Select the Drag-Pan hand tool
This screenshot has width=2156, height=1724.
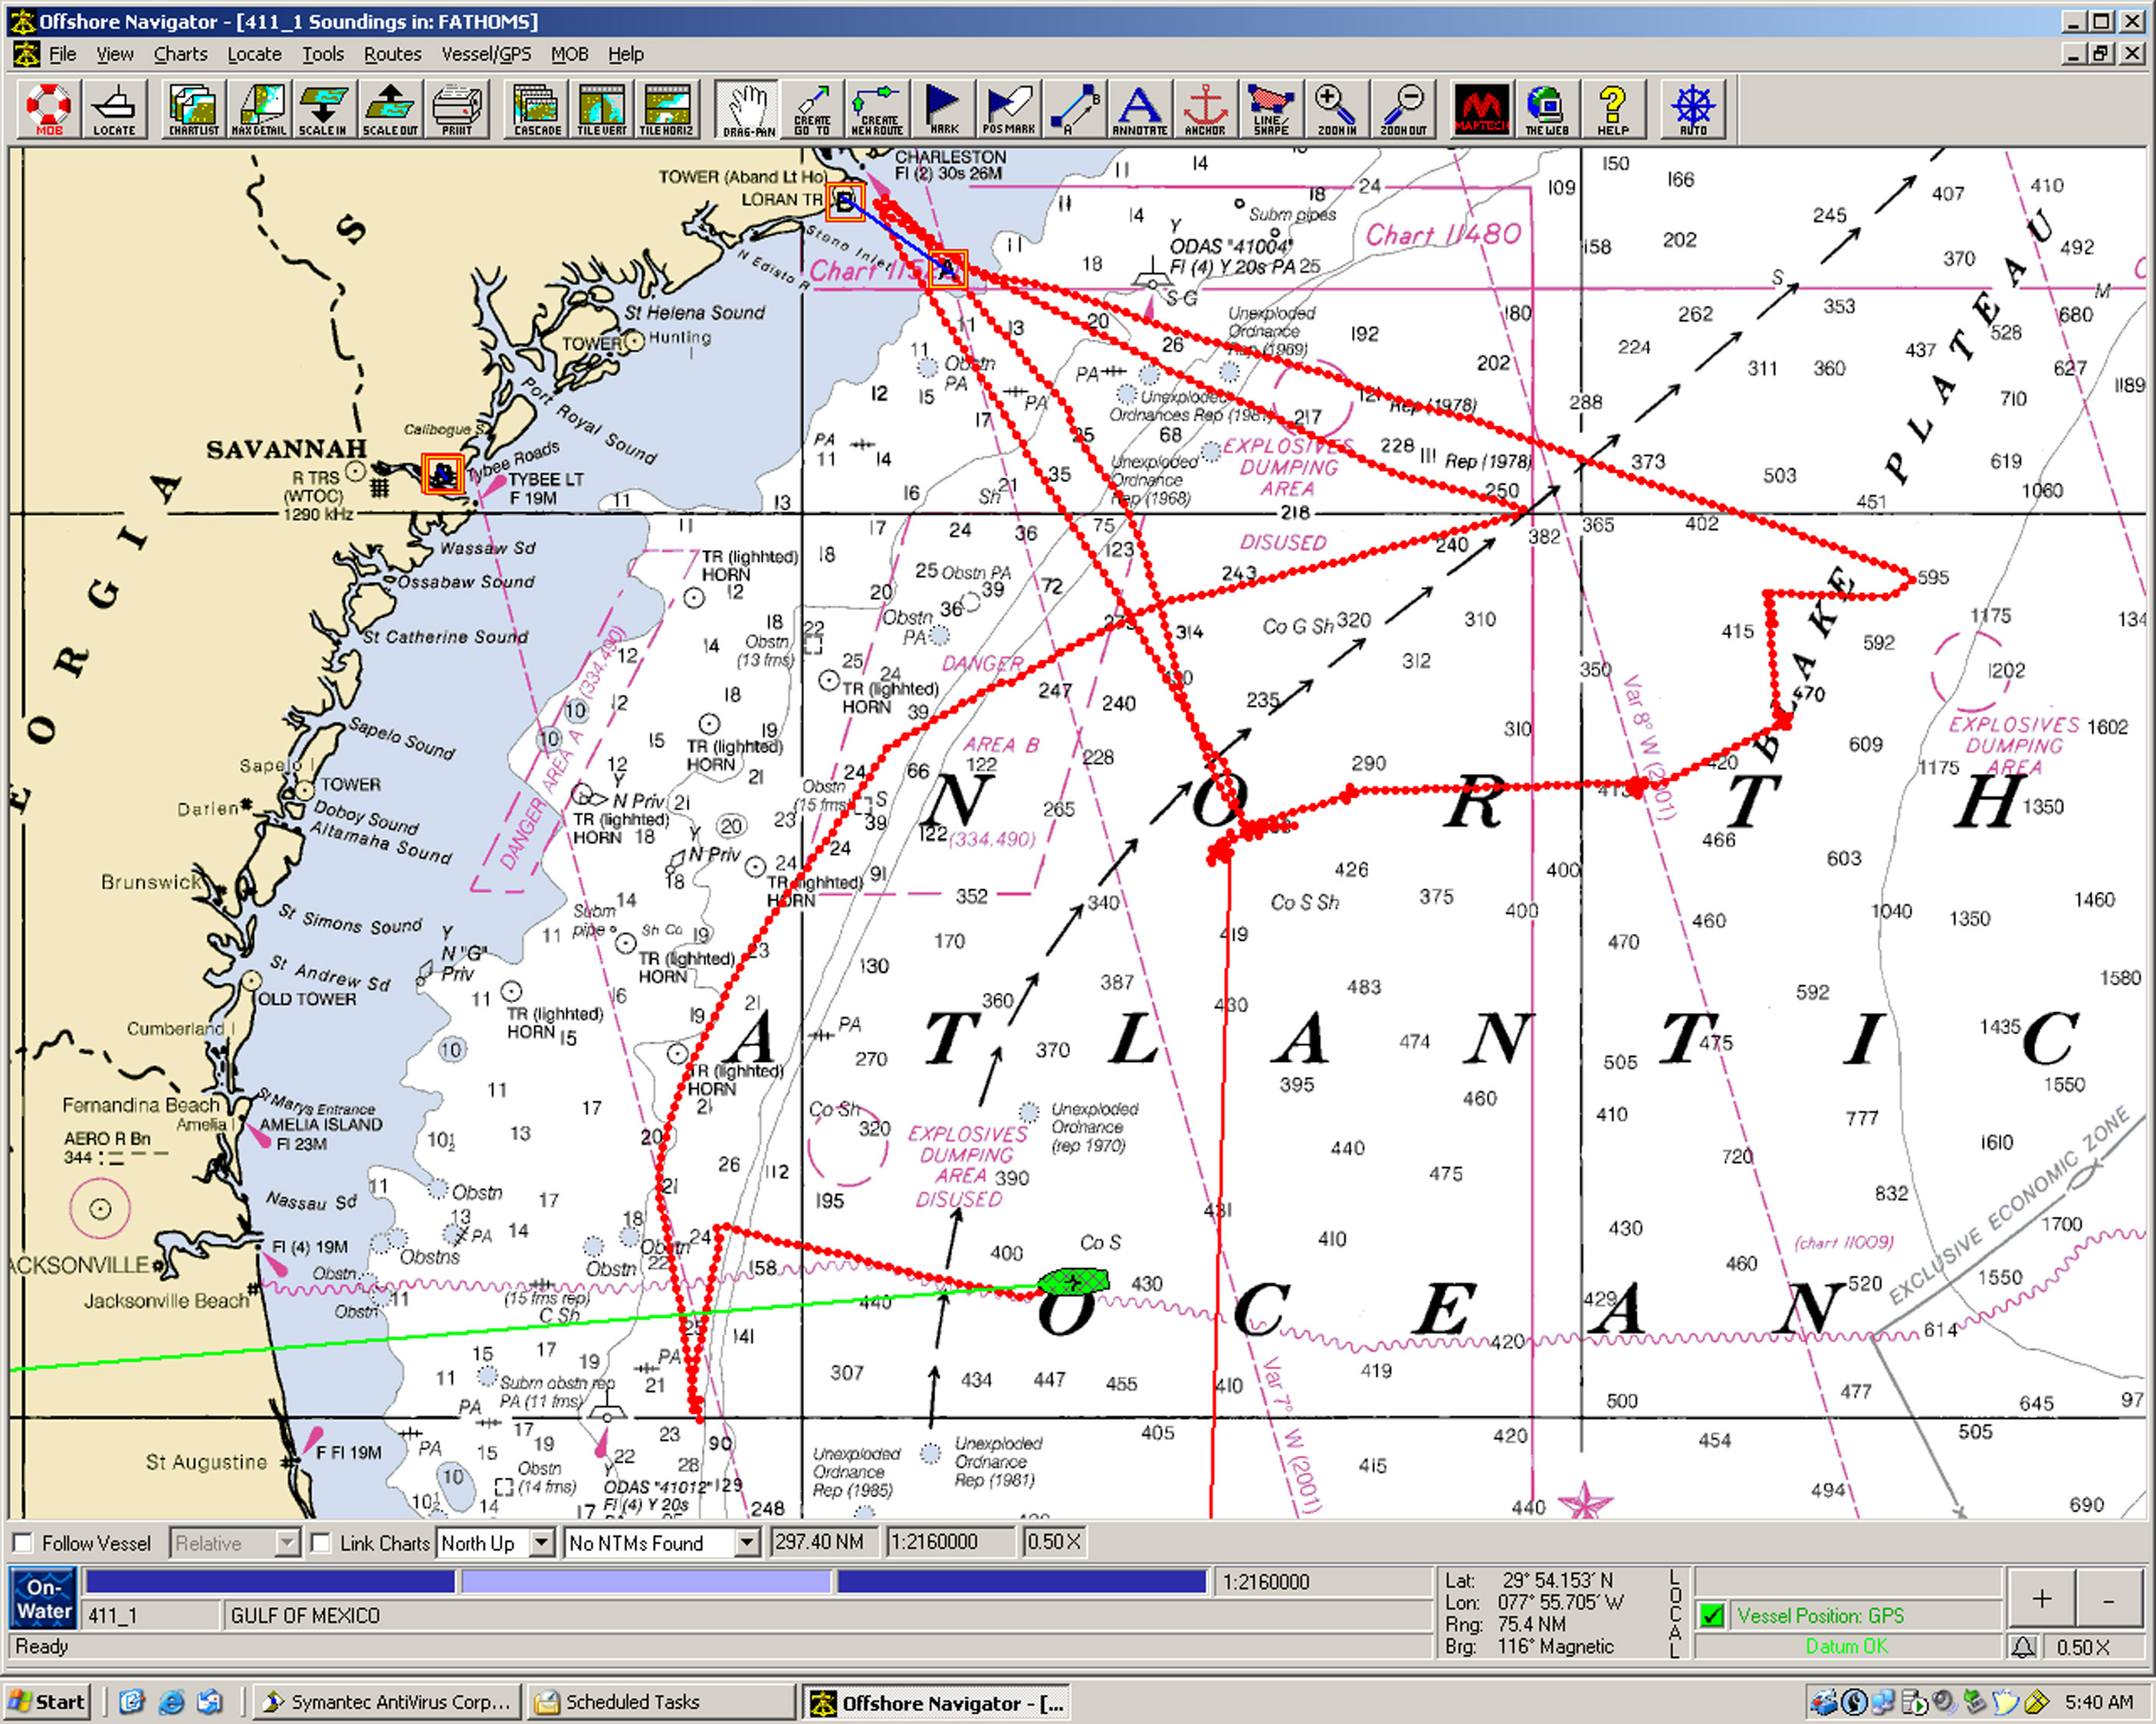748,109
